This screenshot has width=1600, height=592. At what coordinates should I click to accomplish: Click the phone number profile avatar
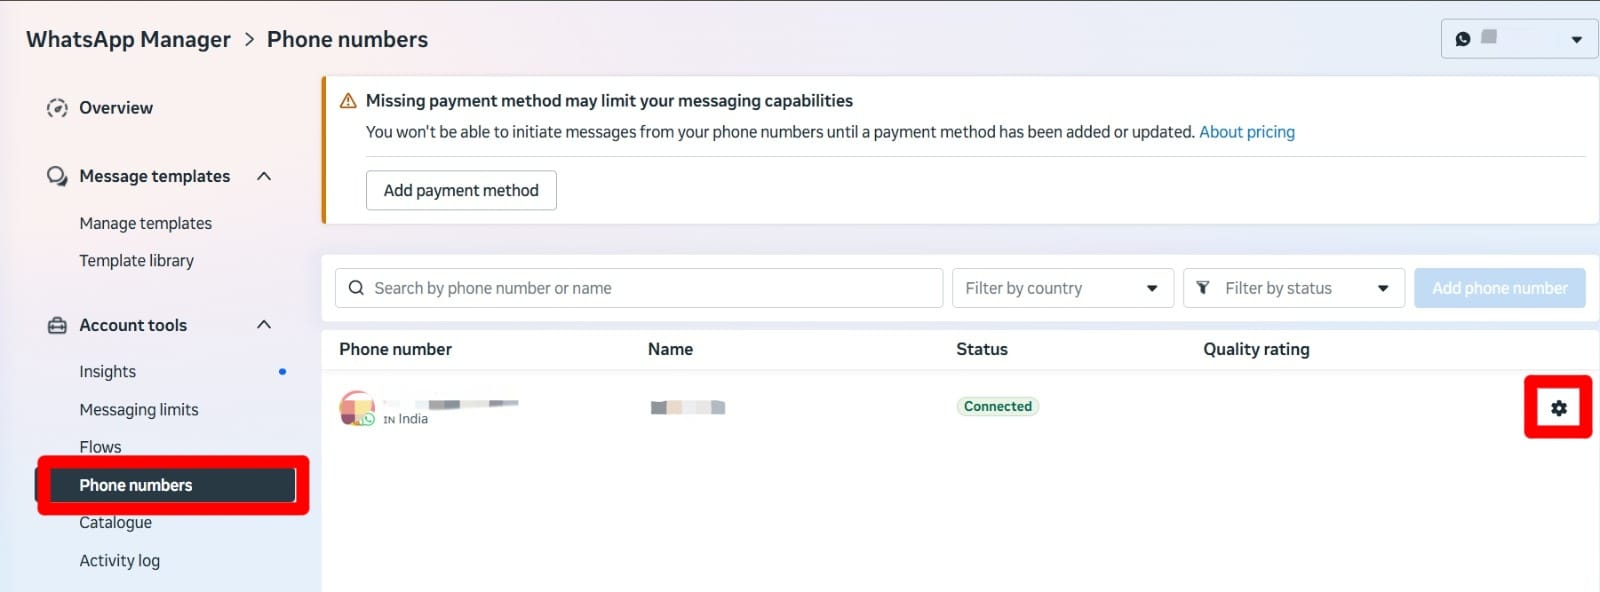coord(357,408)
